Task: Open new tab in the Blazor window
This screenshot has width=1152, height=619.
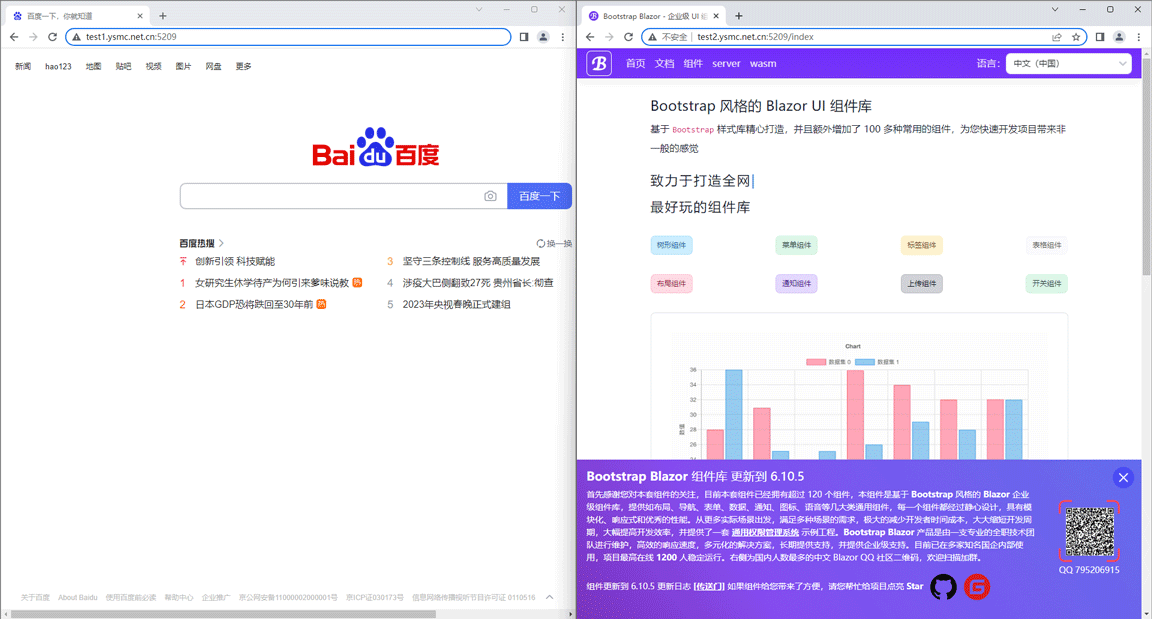Action: [x=739, y=15]
